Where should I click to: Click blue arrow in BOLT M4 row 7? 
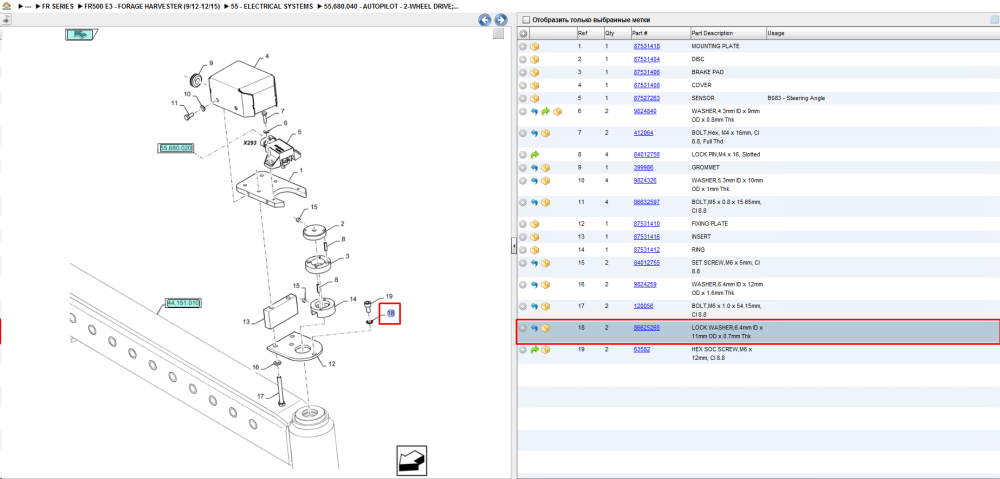pyautogui.click(x=534, y=133)
